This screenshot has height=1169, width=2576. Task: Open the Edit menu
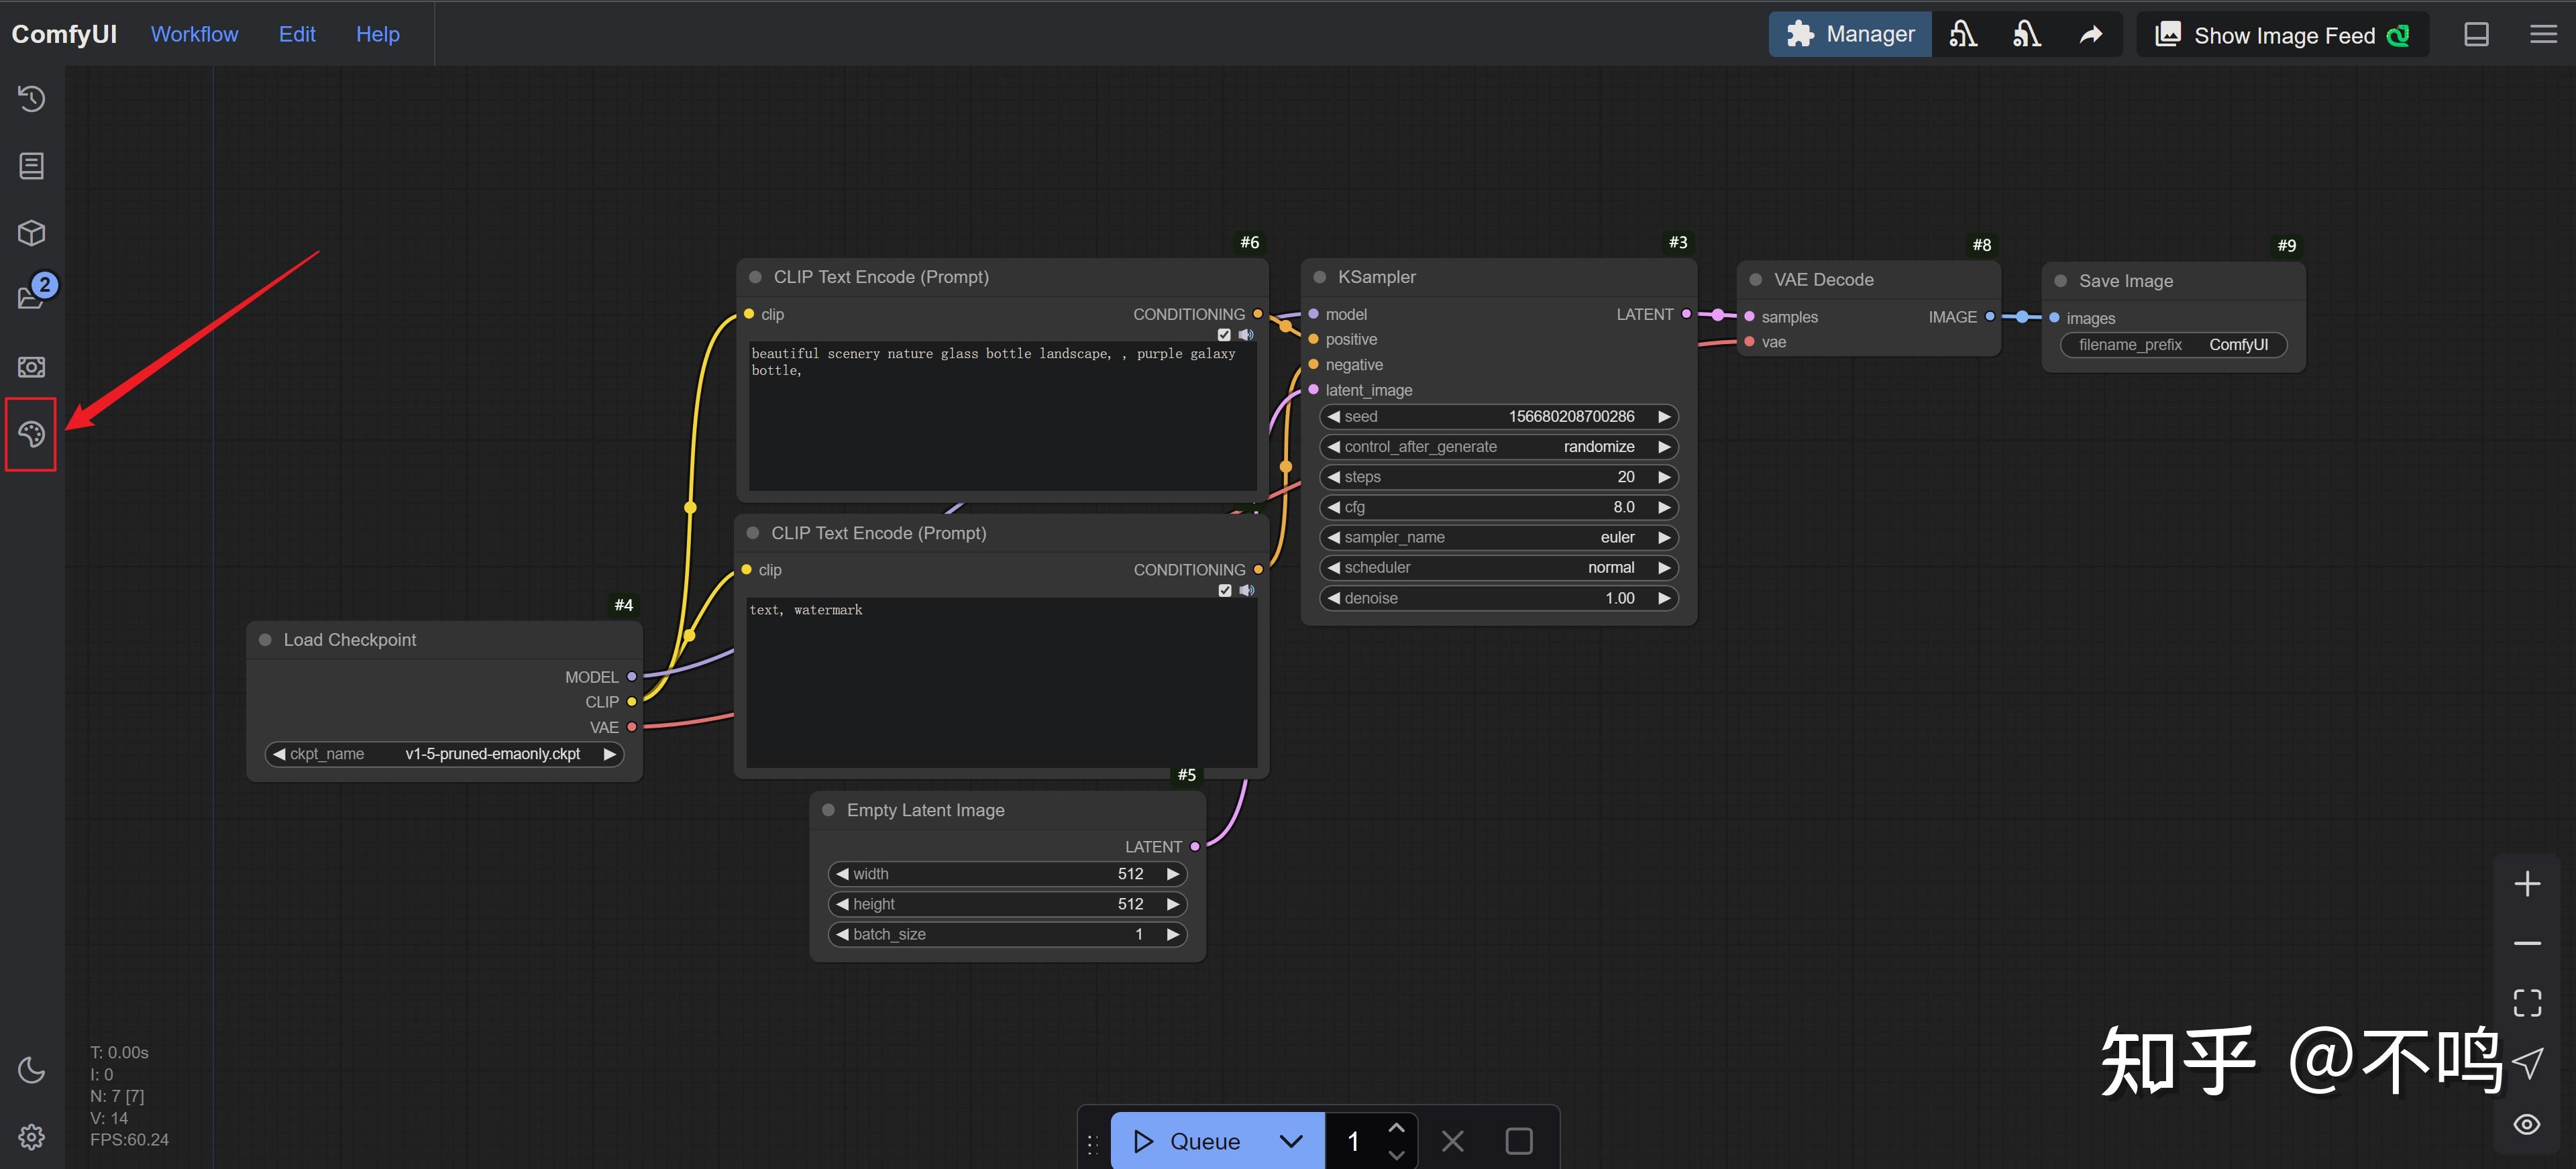coord(296,34)
